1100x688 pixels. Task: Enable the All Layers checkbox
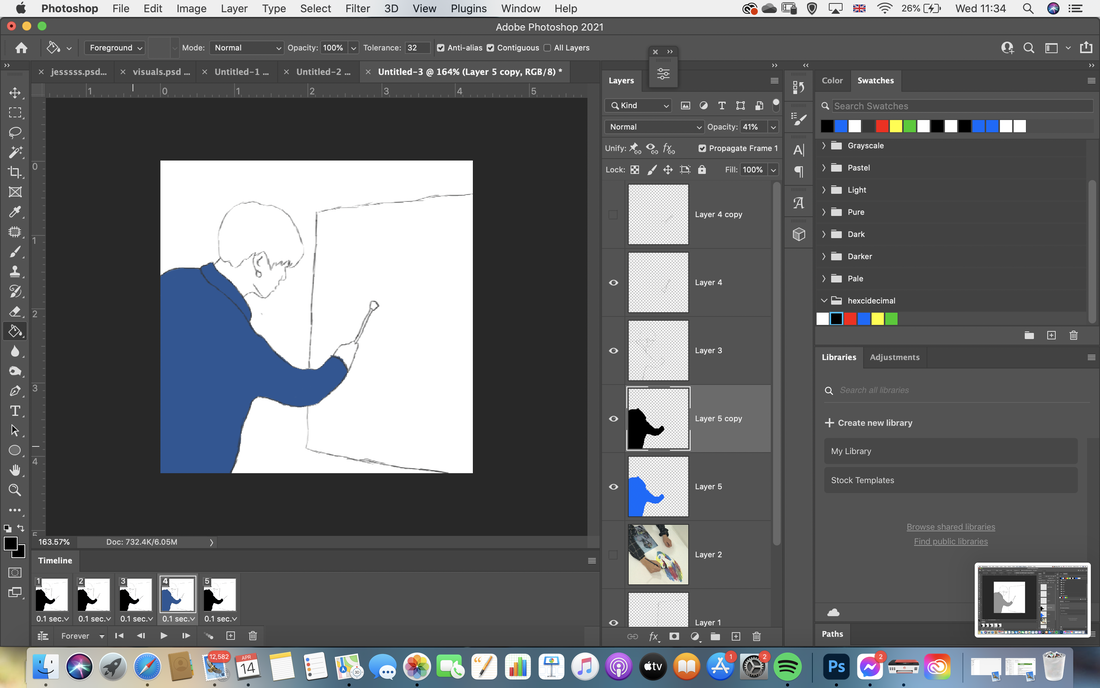coord(547,48)
